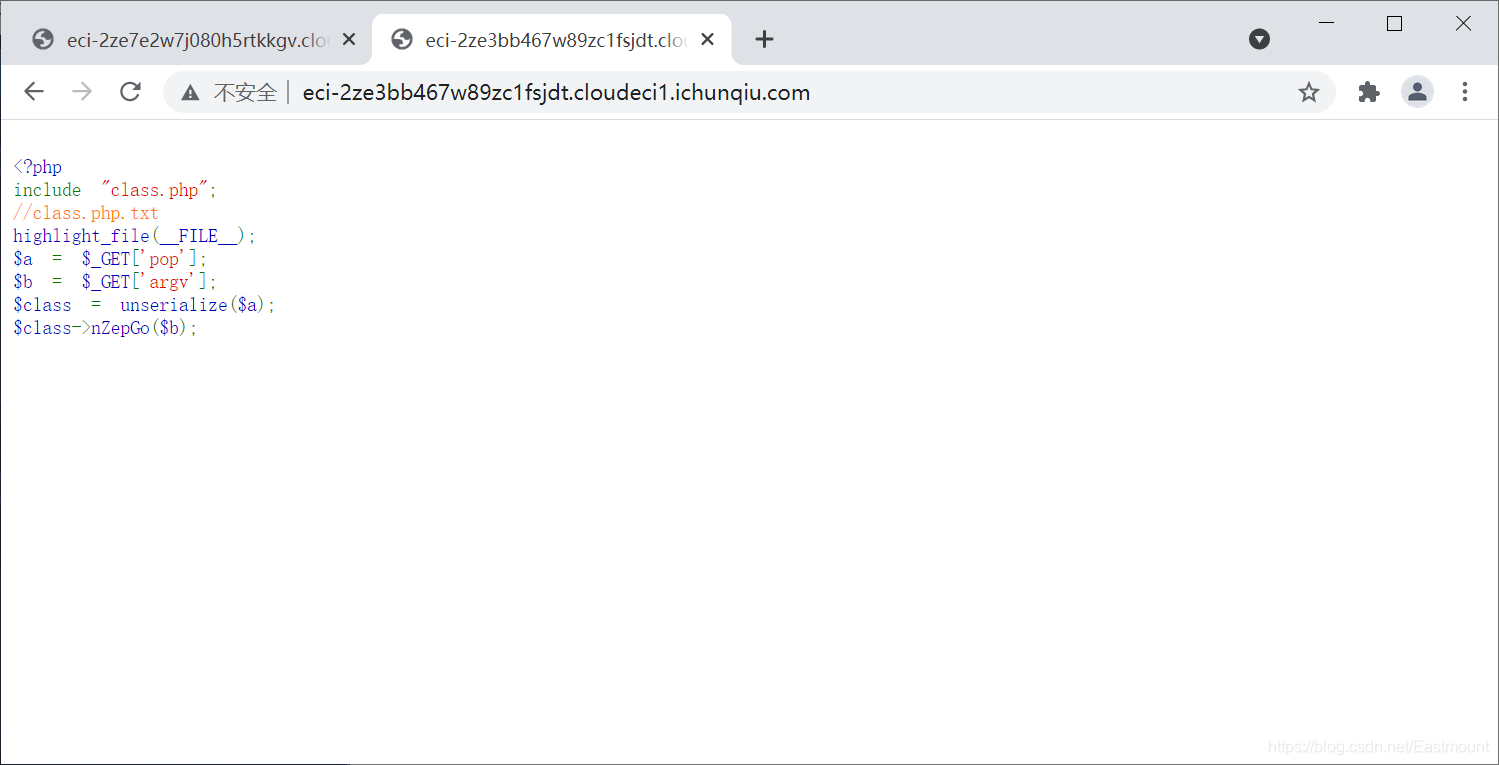Click the $b = $_GET['argv'] line

click(115, 282)
